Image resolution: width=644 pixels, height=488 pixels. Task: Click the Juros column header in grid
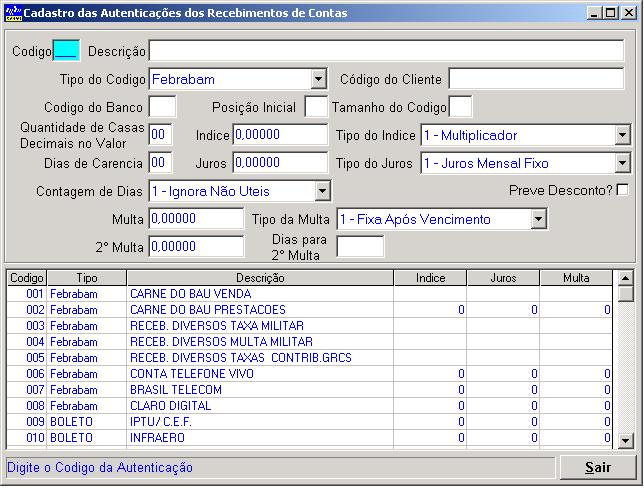(x=504, y=278)
